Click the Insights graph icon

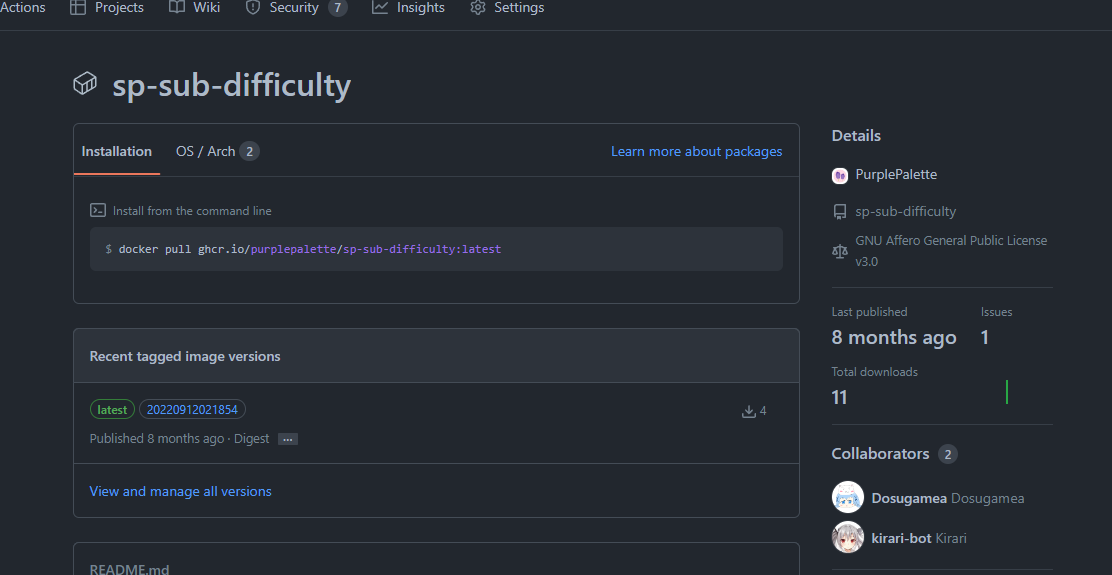(x=380, y=8)
